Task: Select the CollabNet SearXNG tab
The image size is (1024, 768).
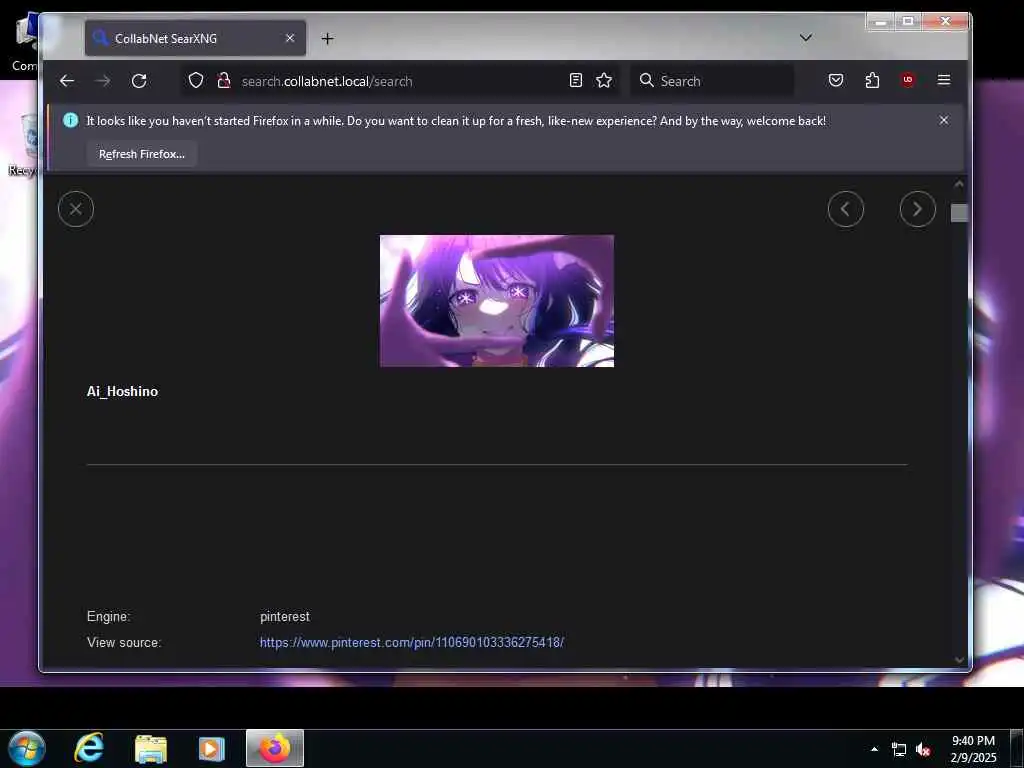Action: tap(195, 39)
